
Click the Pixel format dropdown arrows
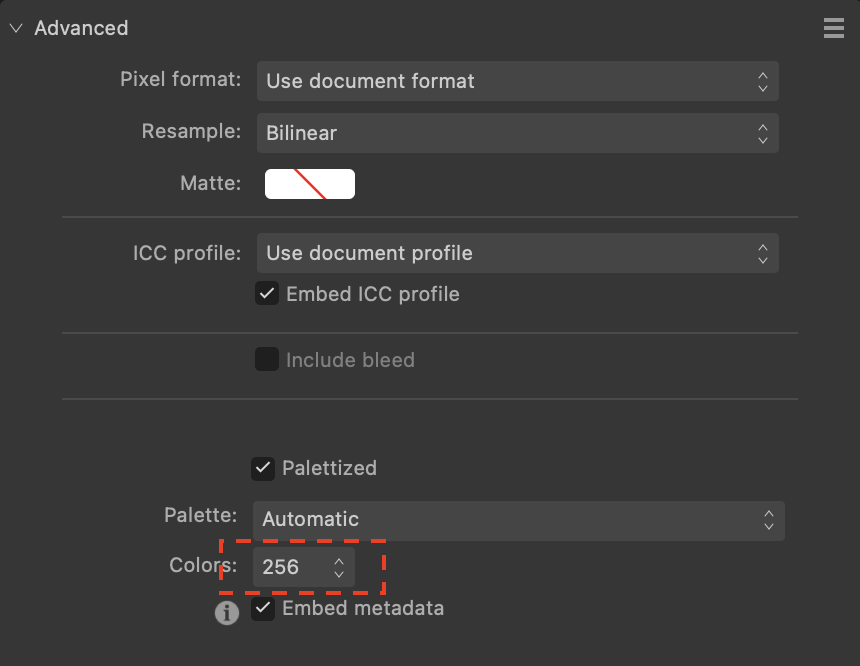pos(763,81)
